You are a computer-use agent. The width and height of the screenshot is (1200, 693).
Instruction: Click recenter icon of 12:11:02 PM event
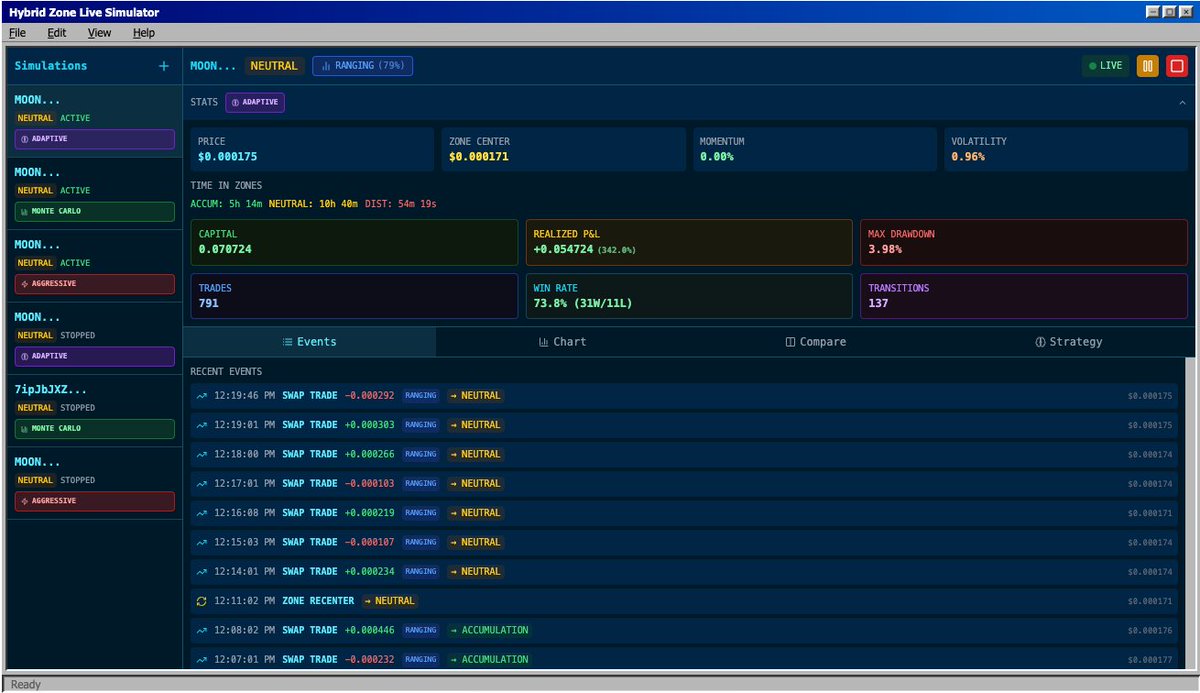(202, 601)
